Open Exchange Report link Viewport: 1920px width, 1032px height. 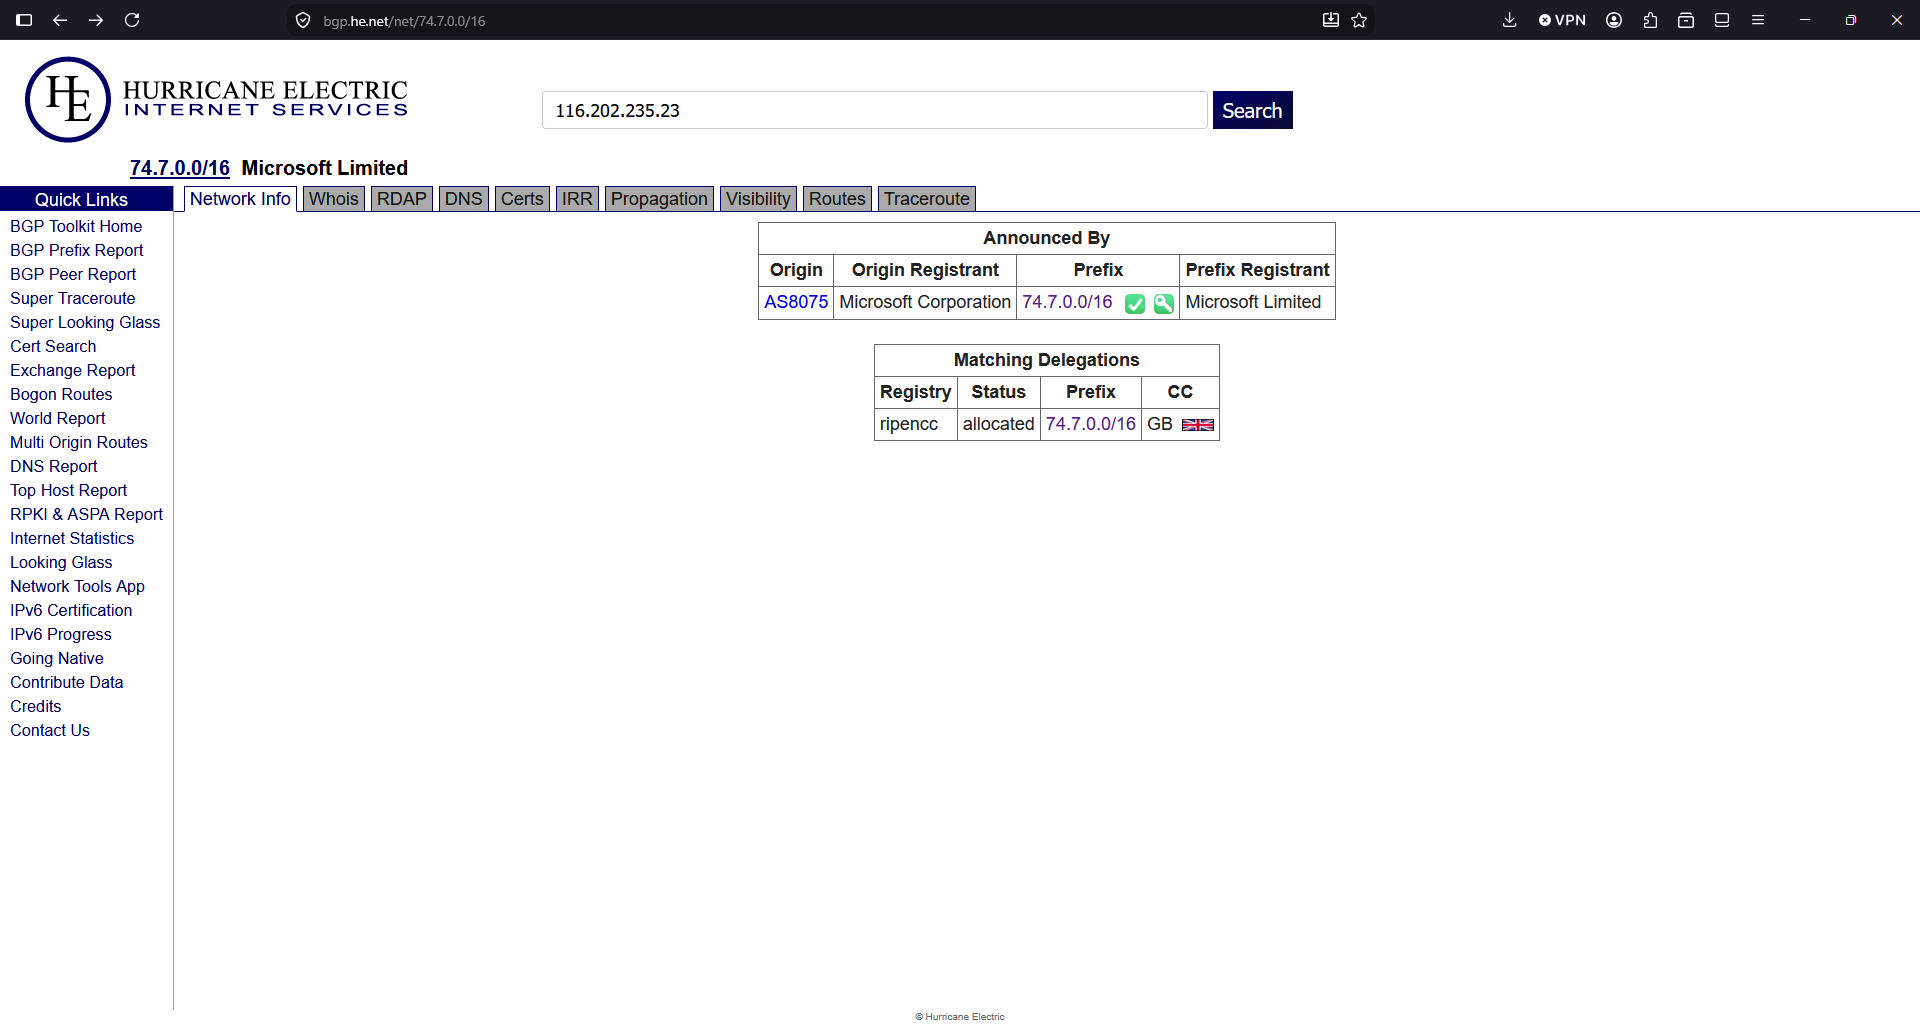click(x=73, y=370)
